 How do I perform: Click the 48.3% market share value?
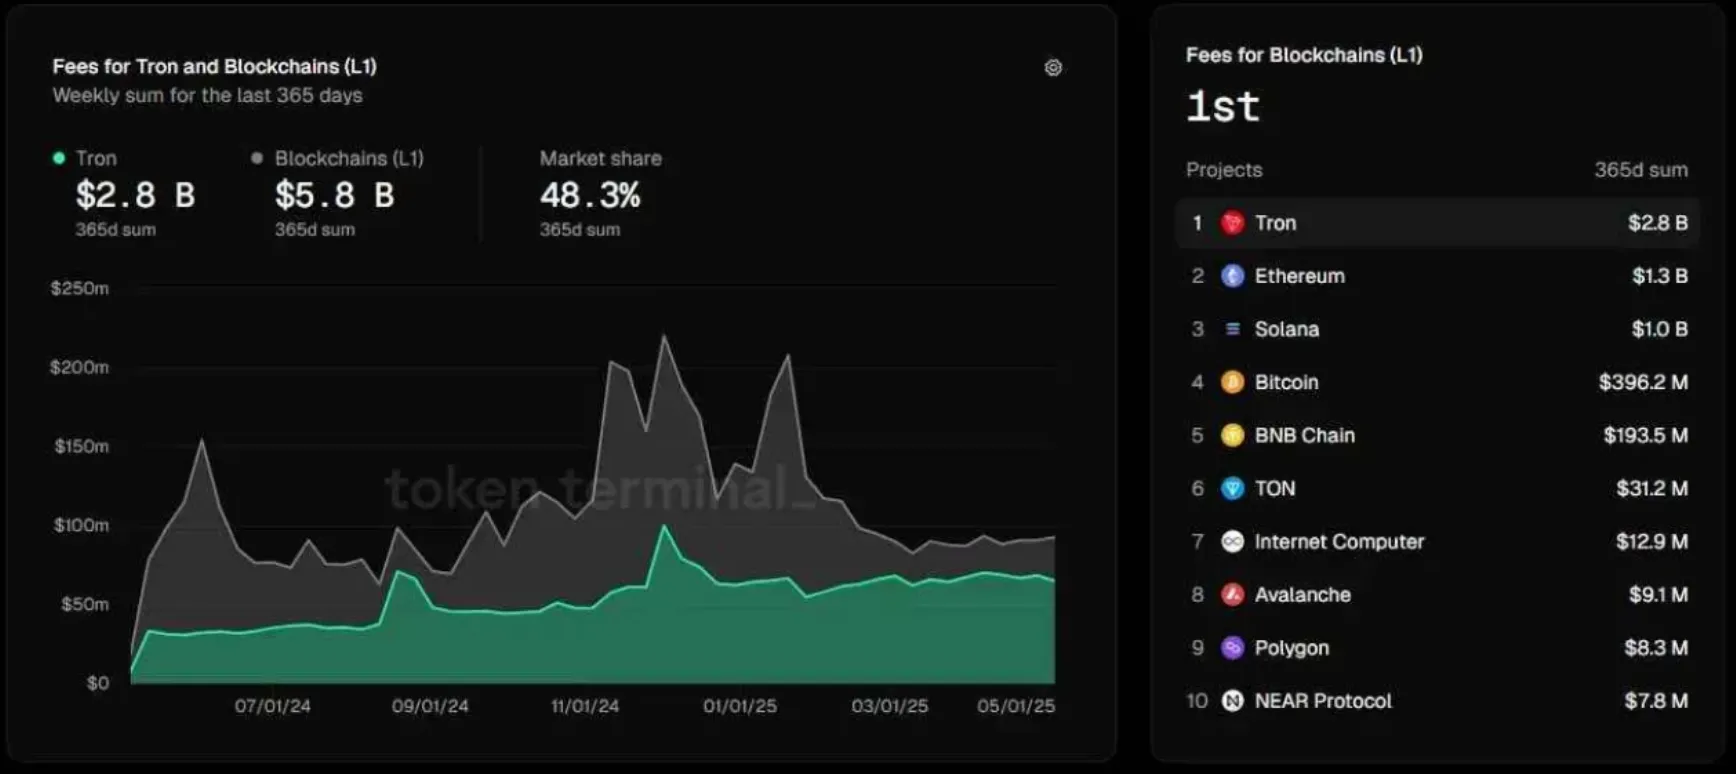[x=590, y=195]
